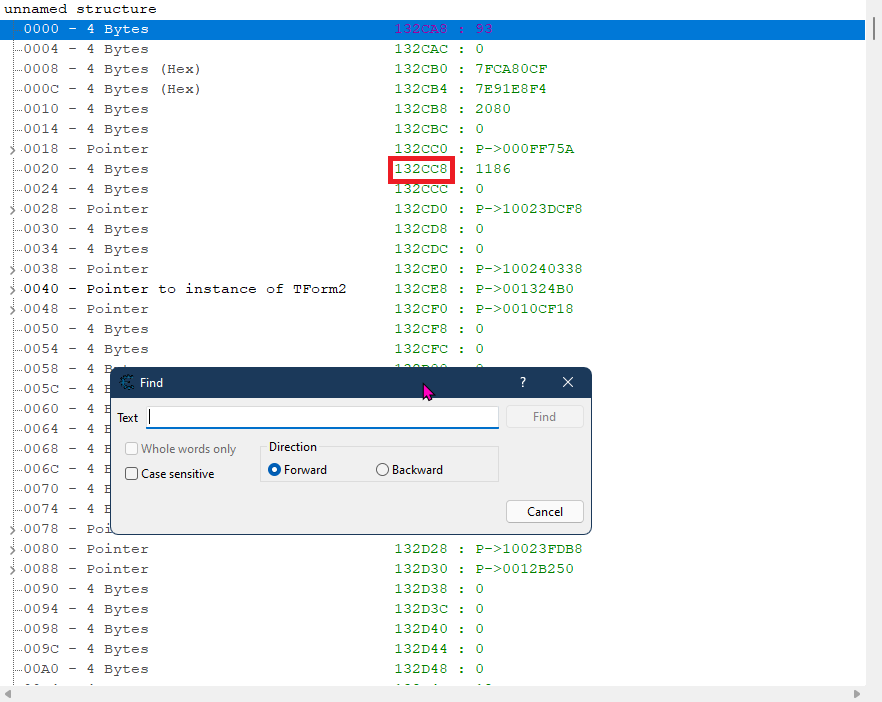Click the Cheat Engine icon in Find dialog
Screen dimensions: 882x702
127,383
